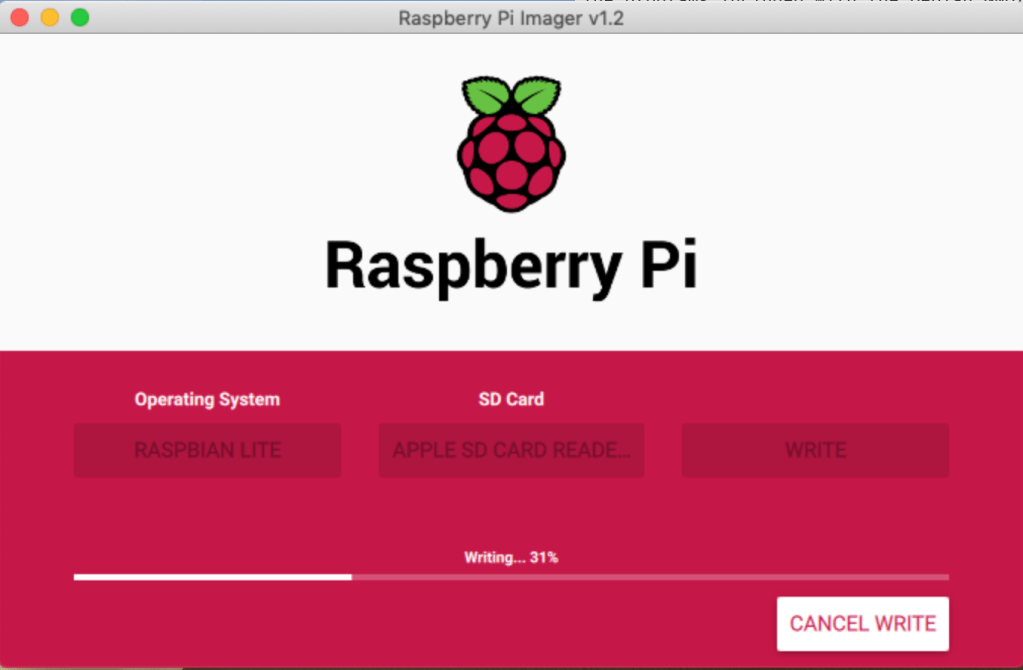Click the "Operating System" label
Viewport: 1023px width, 670px height.
(x=207, y=399)
